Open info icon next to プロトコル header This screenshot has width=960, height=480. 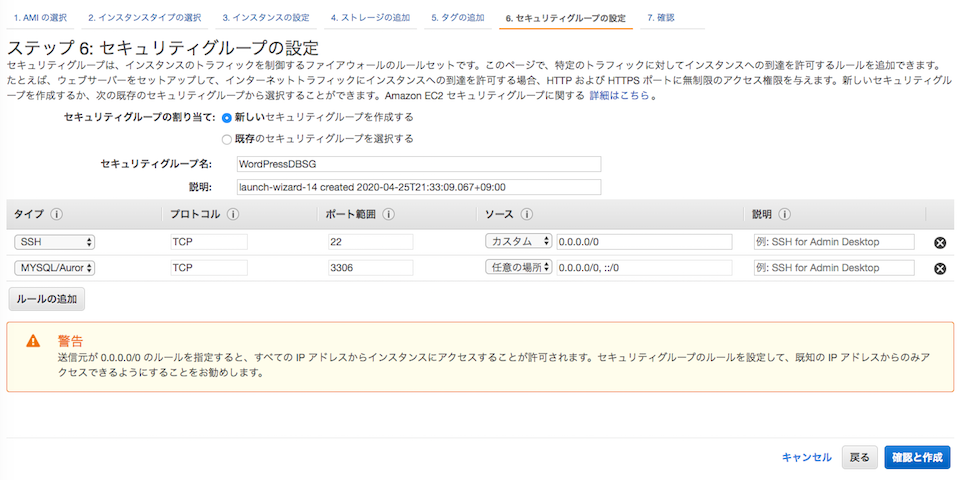click(233, 215)
